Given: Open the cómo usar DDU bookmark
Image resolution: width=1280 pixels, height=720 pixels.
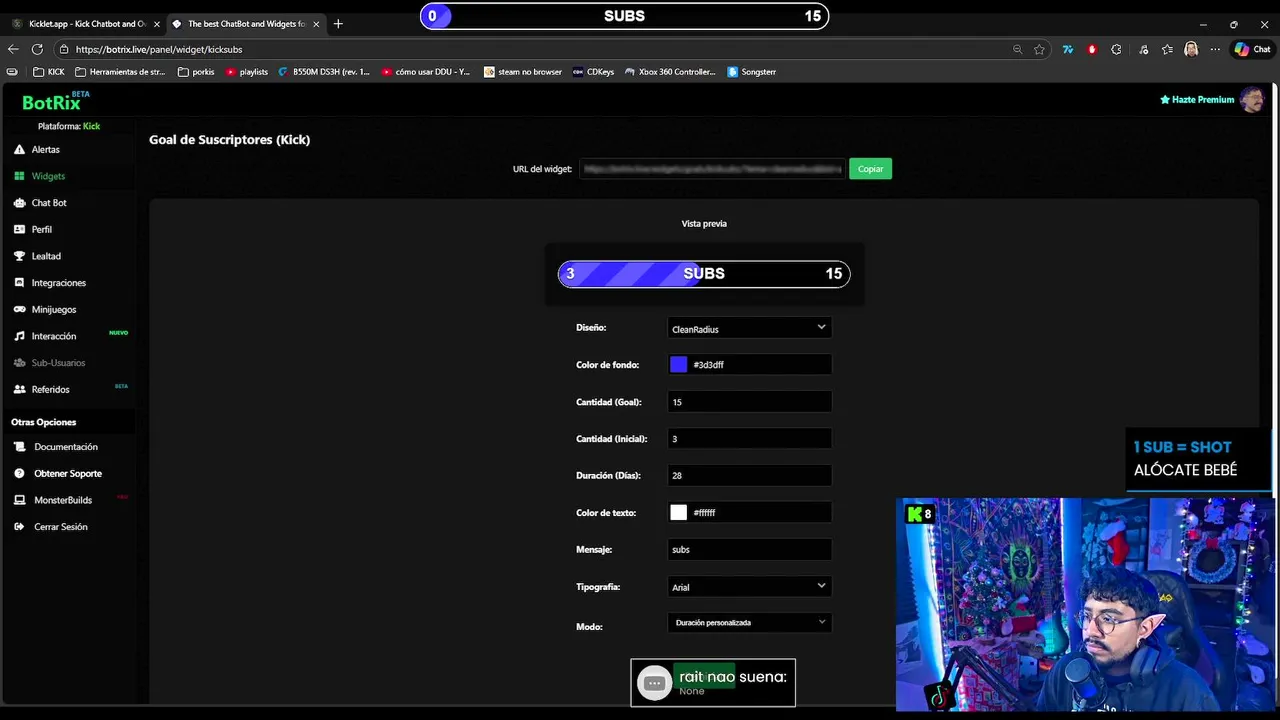Looking at the screenshot, I should (x=426, y=72).
